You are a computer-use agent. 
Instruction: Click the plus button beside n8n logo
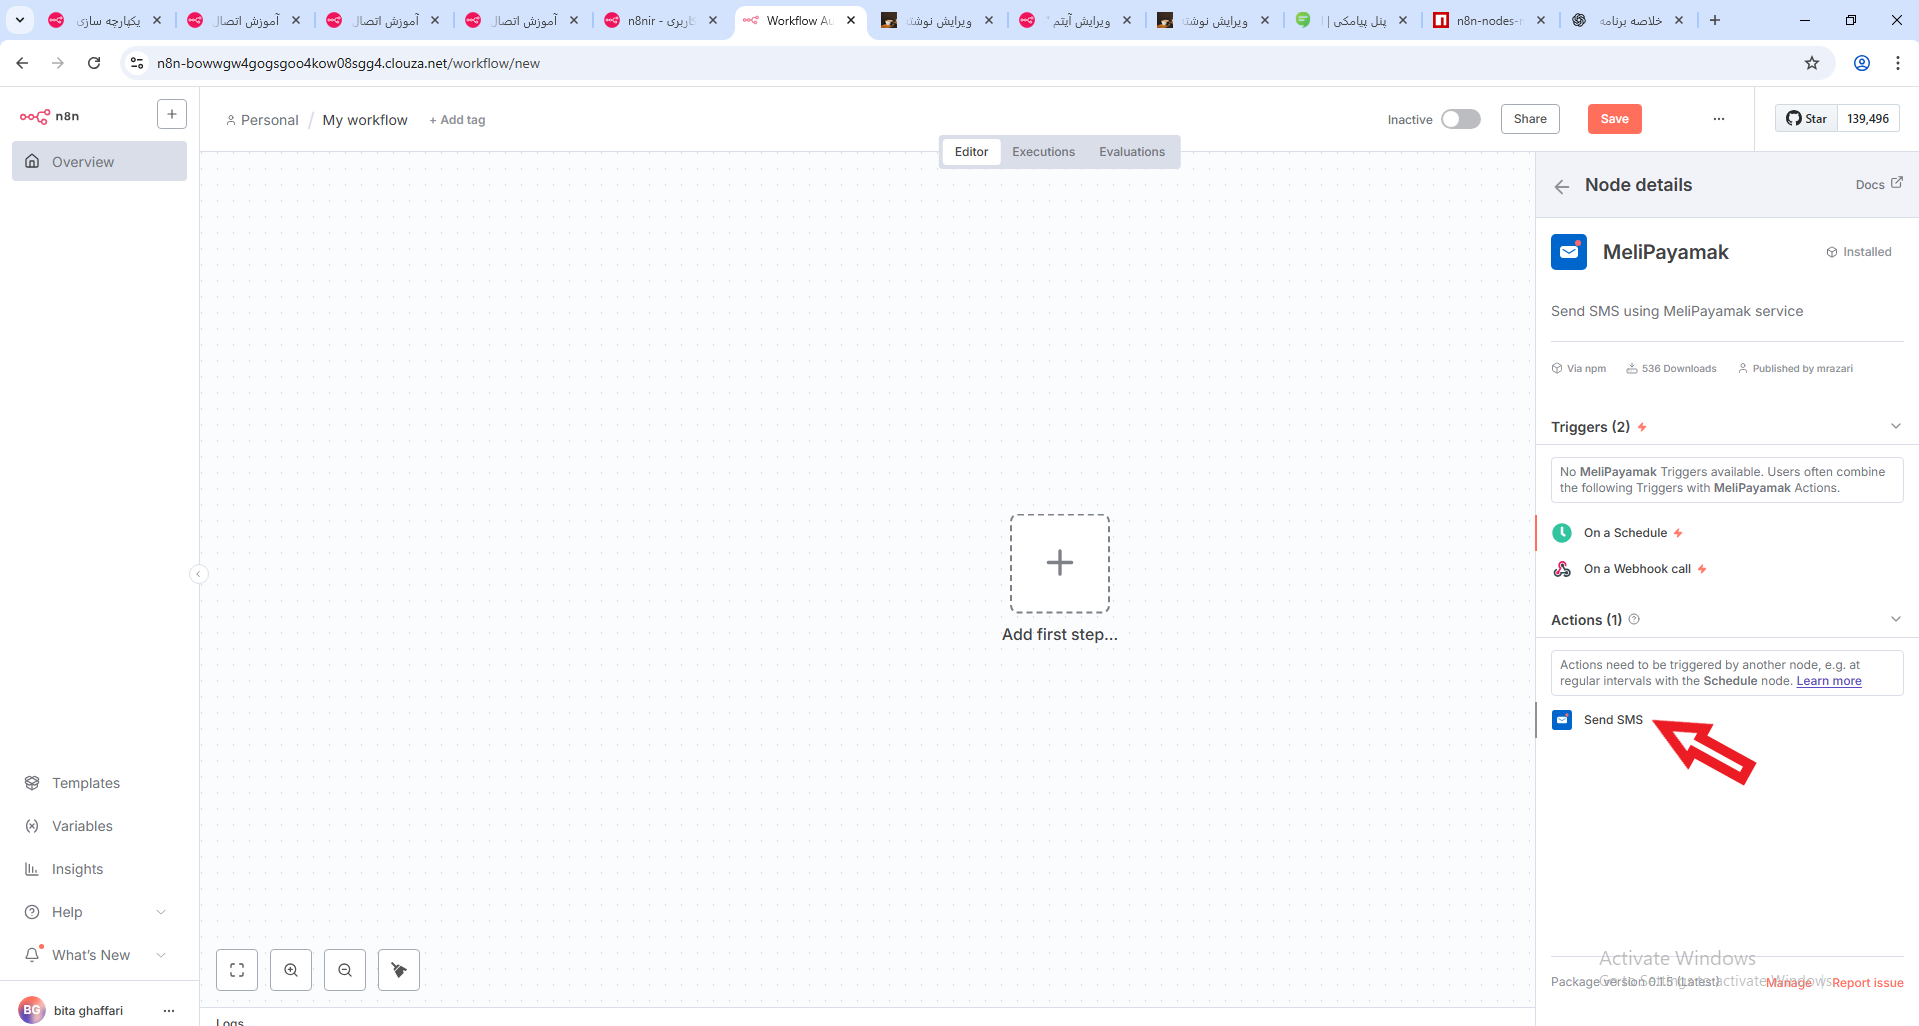(172, 115)
